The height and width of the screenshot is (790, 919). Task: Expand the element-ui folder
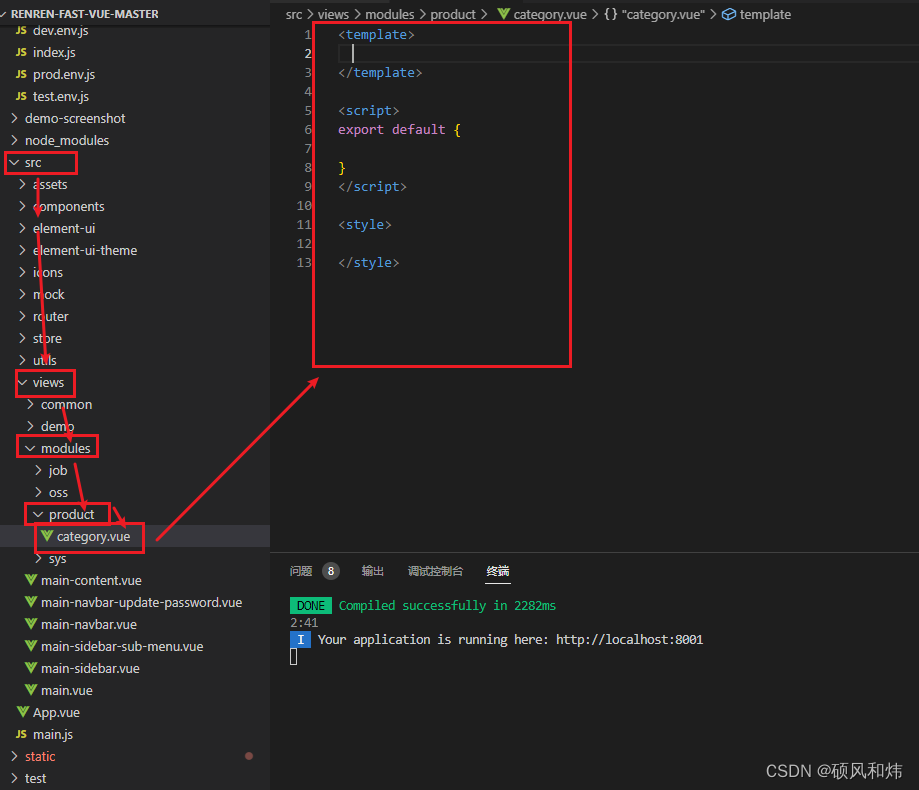(23, 229)
